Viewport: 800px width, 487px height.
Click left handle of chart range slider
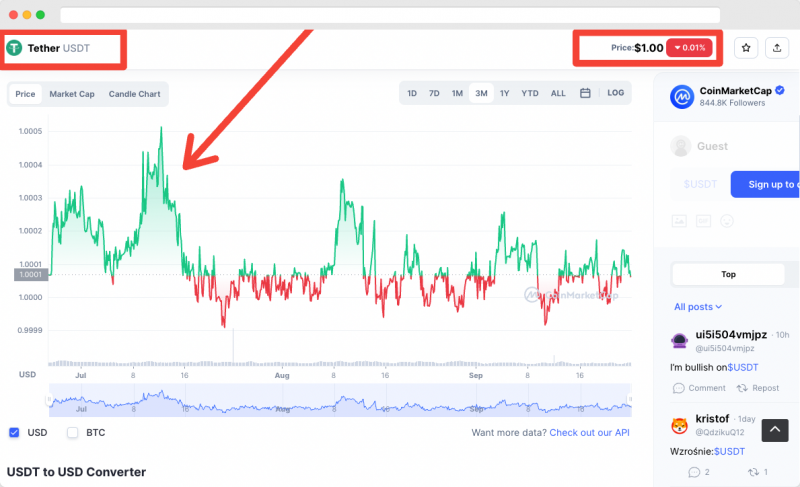pos(49,399)
